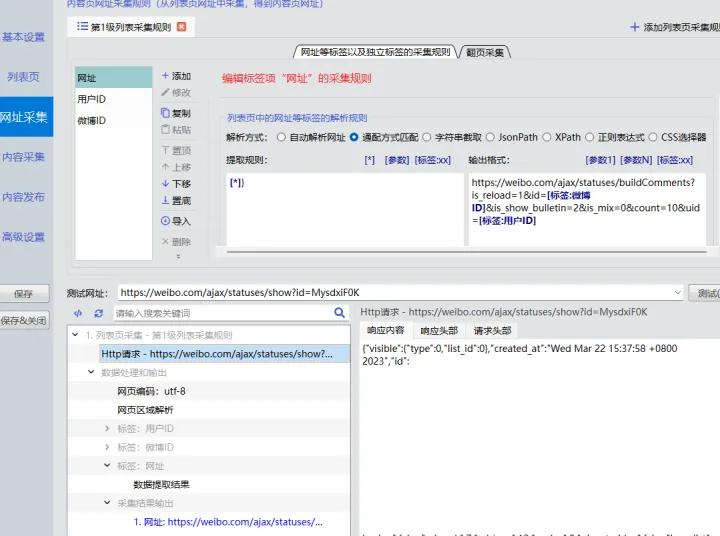The width and height of the screenshot is (720, 536).
Task: Focus the 请输入搜索关键词 search field
Action: tap(224, 313)
